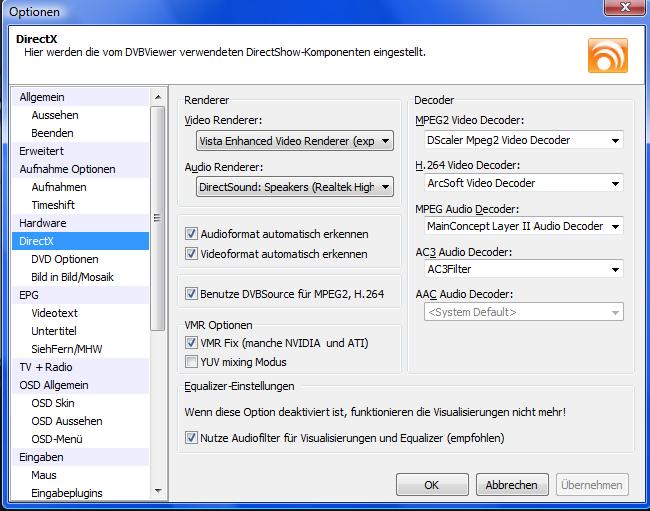Open the MPEG Audio Decoder dropdown

(524, 226)
